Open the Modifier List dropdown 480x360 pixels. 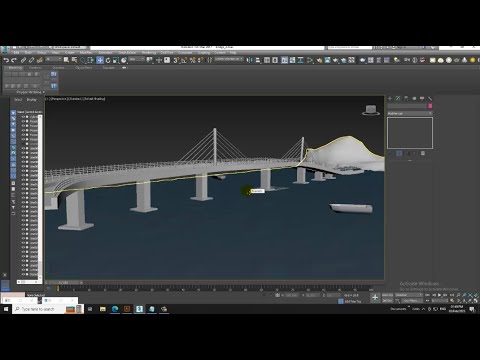click(410, 114)
